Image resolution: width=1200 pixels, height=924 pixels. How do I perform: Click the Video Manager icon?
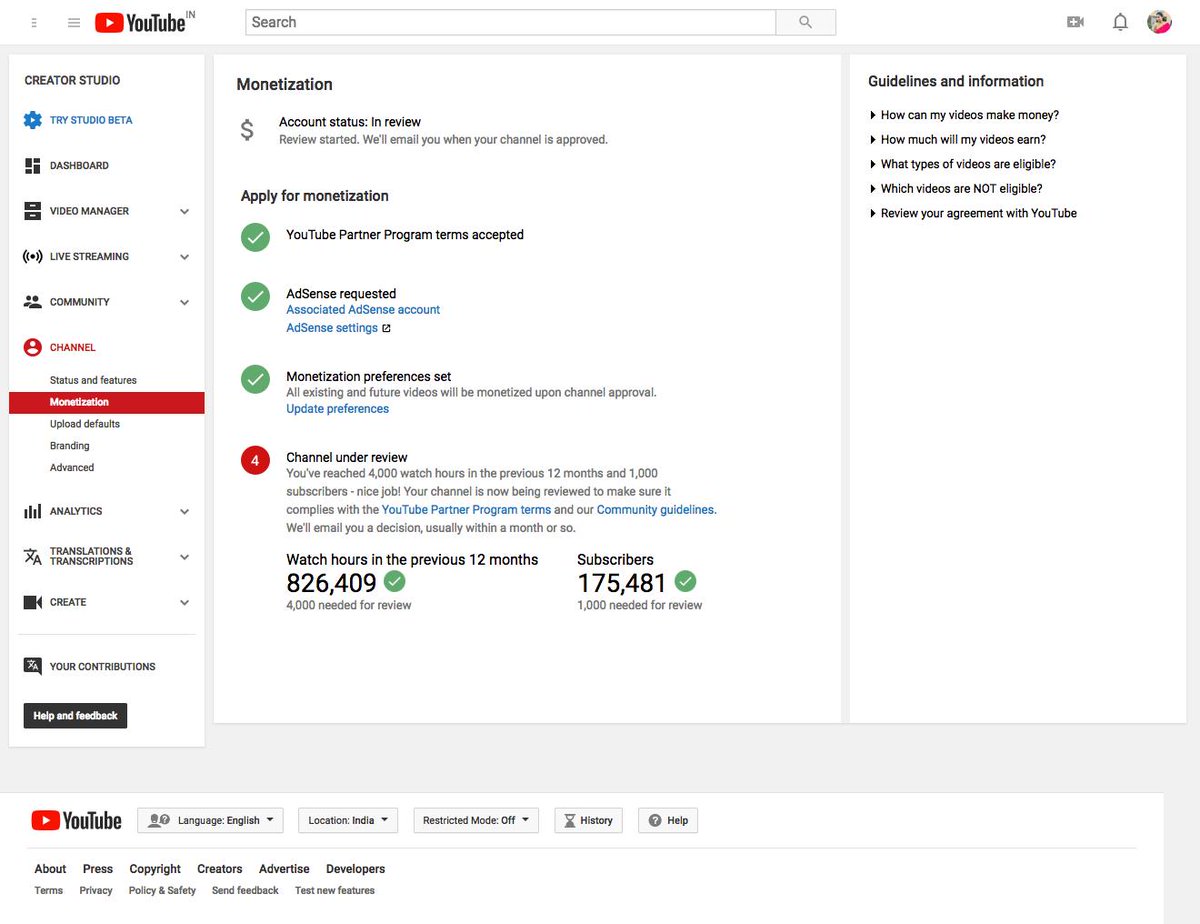tap(33, 211)
